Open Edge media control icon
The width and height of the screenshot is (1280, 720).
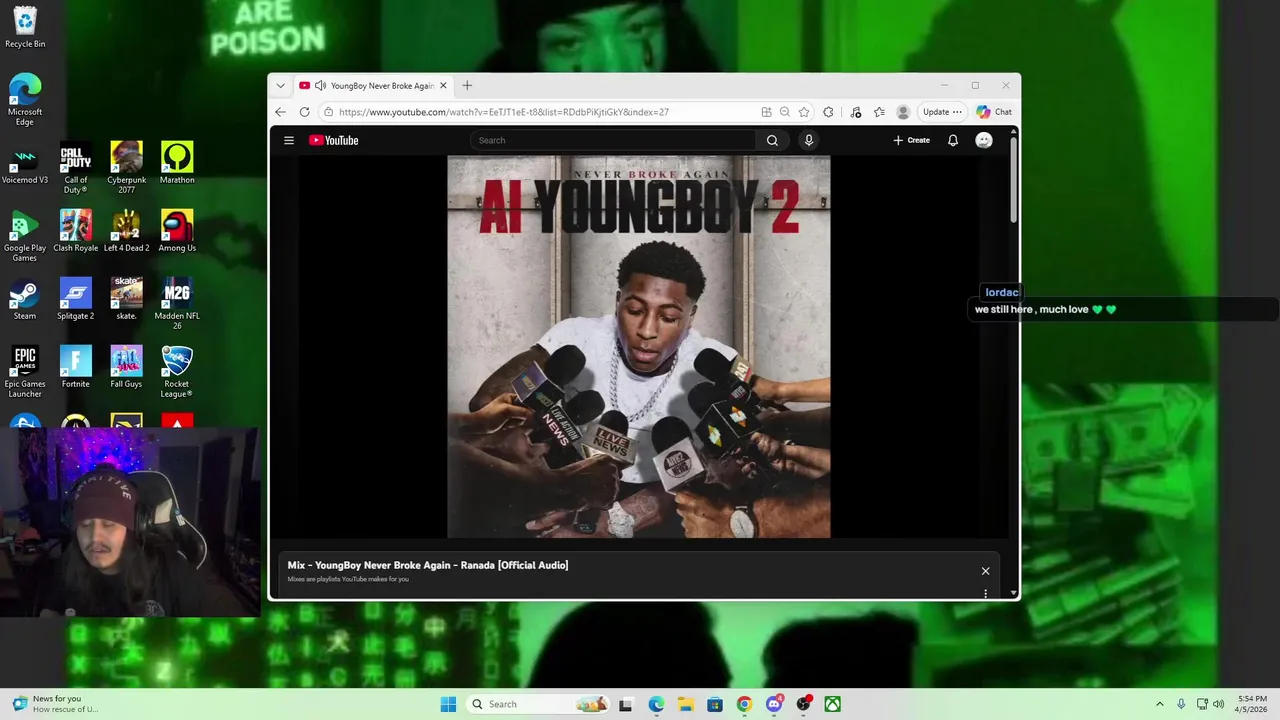[x=855, y=112]
